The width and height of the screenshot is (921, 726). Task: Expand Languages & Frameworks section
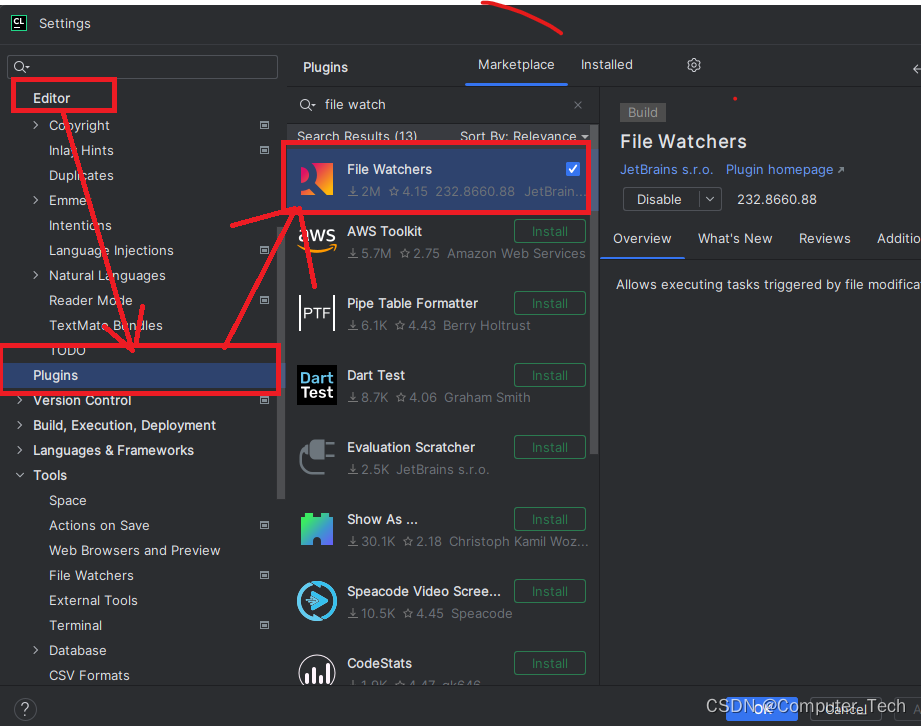19,450
